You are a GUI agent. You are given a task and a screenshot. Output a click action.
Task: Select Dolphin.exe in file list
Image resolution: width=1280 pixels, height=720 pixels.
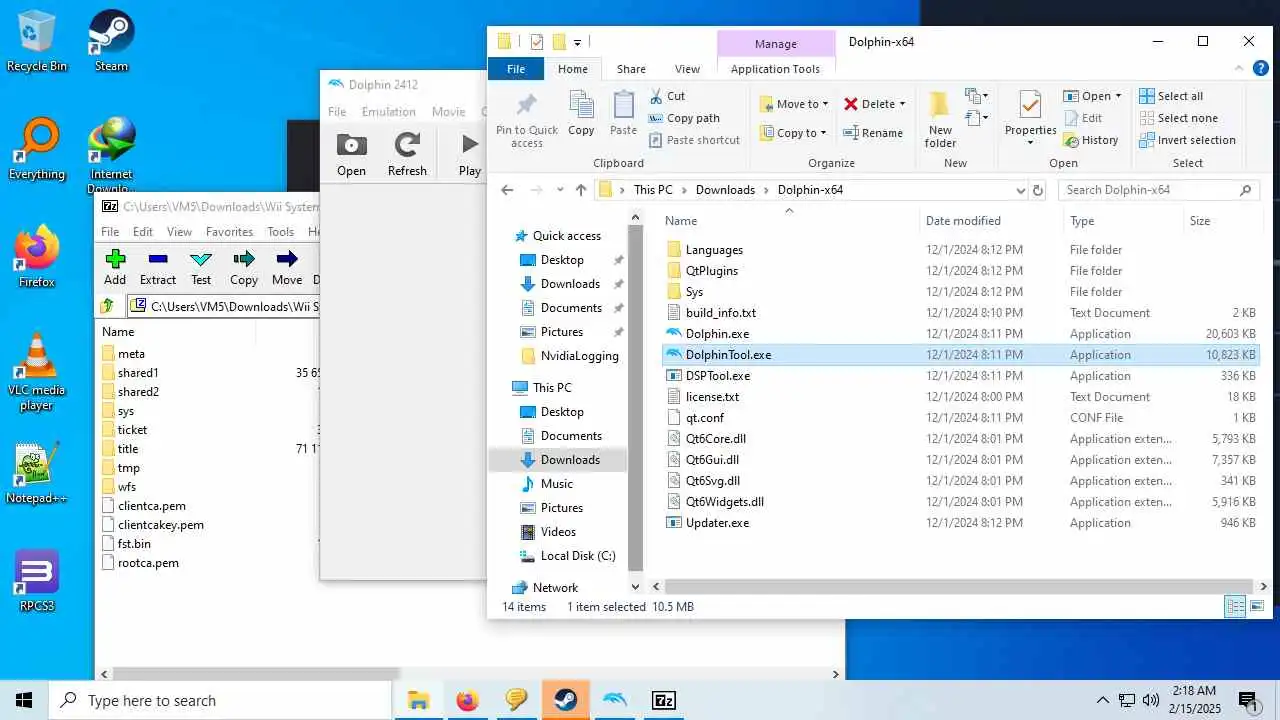click(x=717, y=334)
